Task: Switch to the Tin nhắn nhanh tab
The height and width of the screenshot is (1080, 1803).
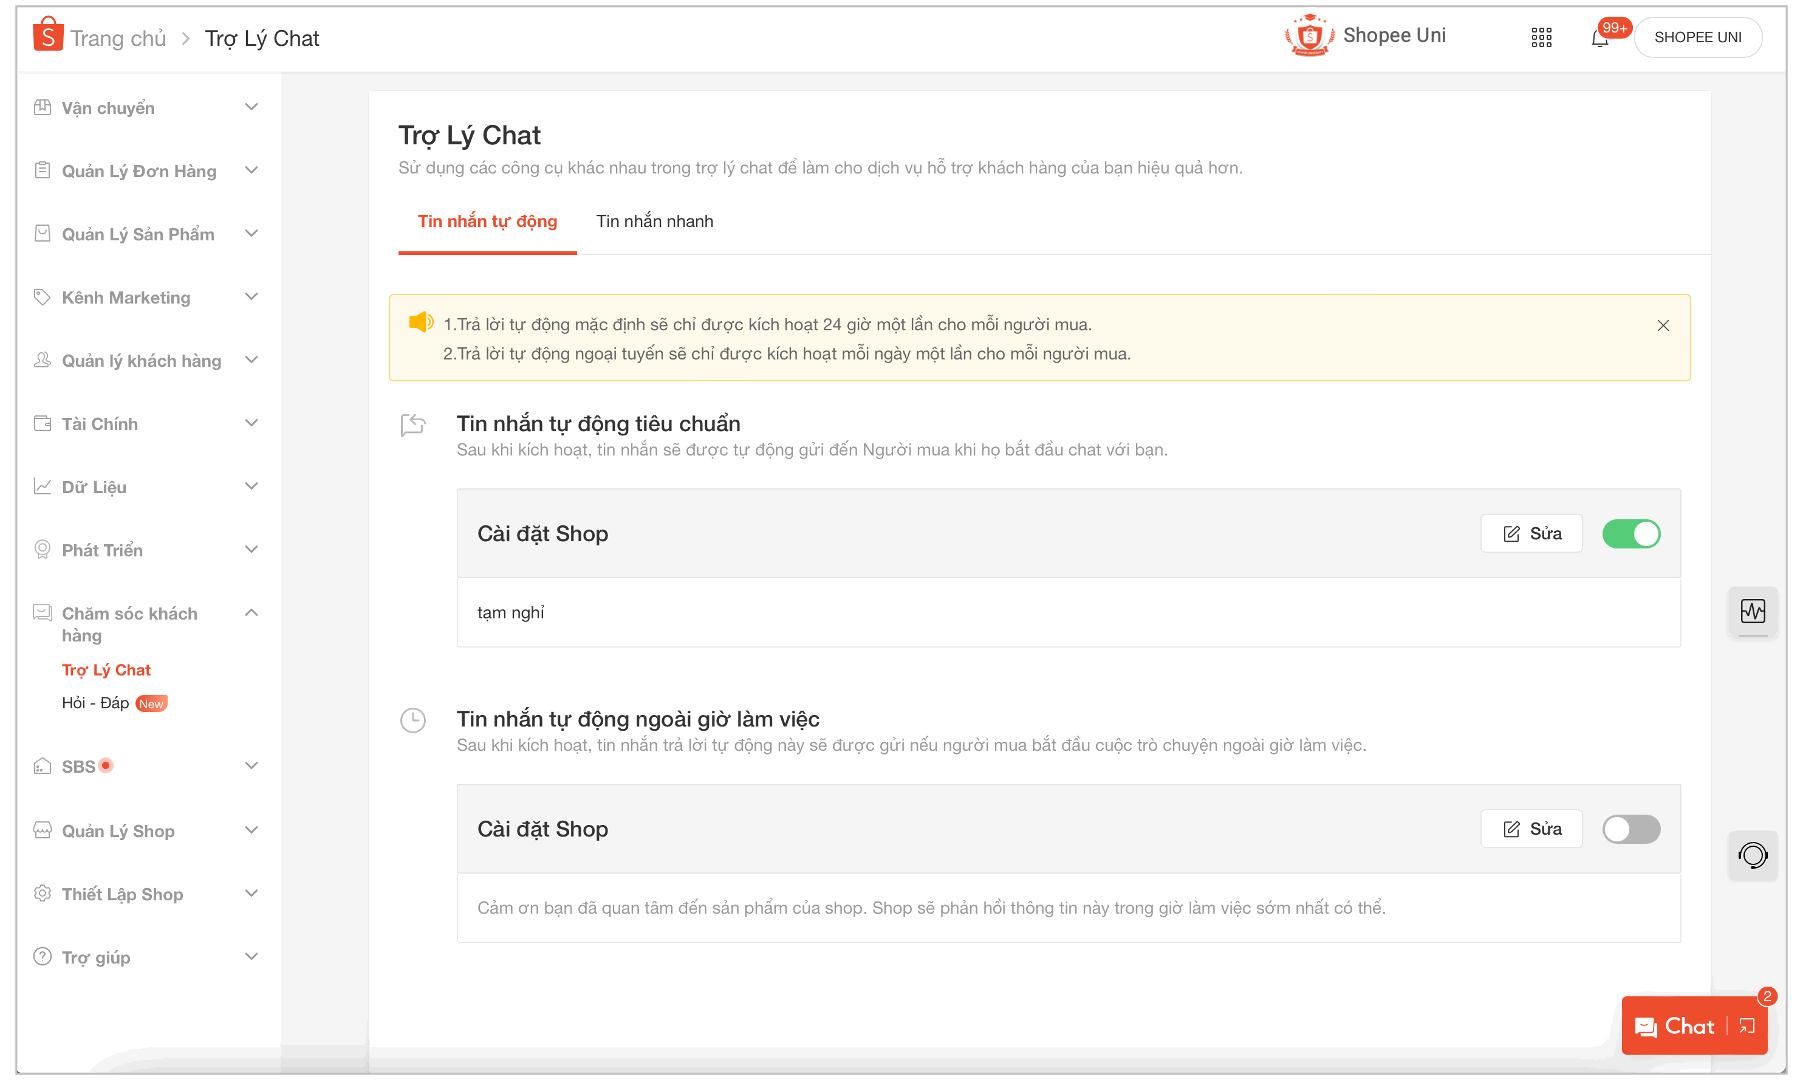Action: click(654, 222)
